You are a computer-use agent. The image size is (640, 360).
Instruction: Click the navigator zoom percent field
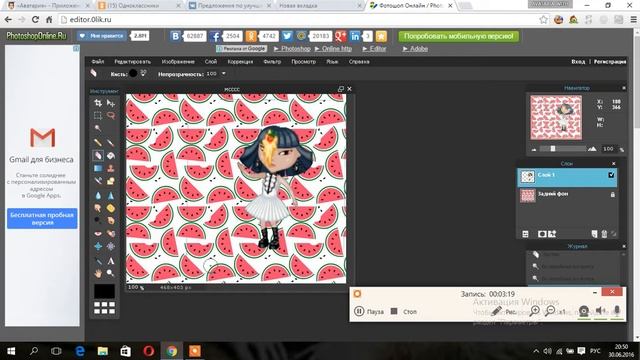[x=608, y=149]
